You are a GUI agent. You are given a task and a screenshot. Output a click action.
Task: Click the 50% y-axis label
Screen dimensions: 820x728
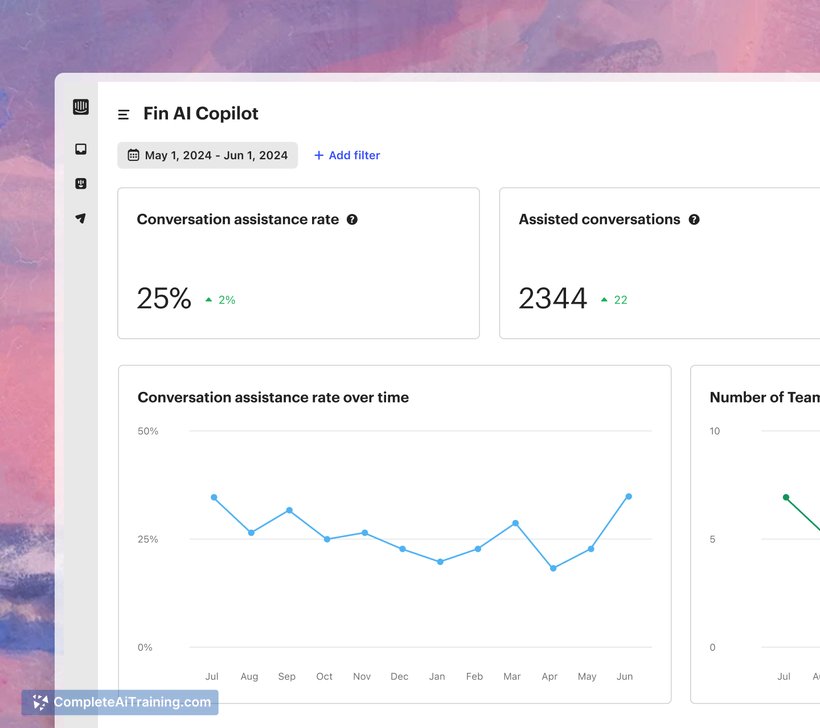(x=147, y=431)
